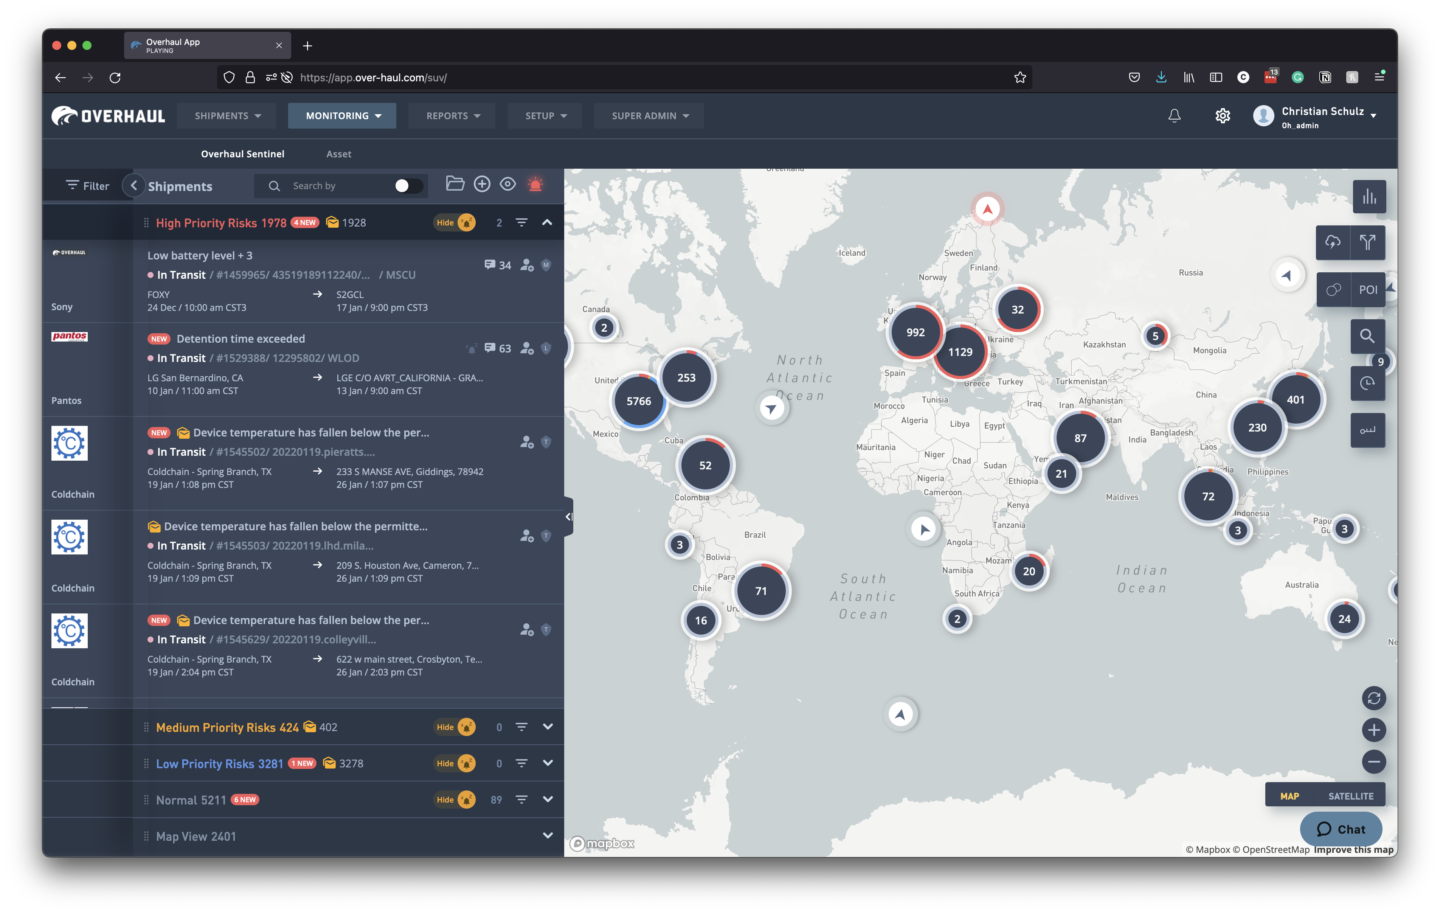The width and height of the screenshot is (1440, 913).
Task: Zoom in with the map plus button
Action: click(1374, 730)
